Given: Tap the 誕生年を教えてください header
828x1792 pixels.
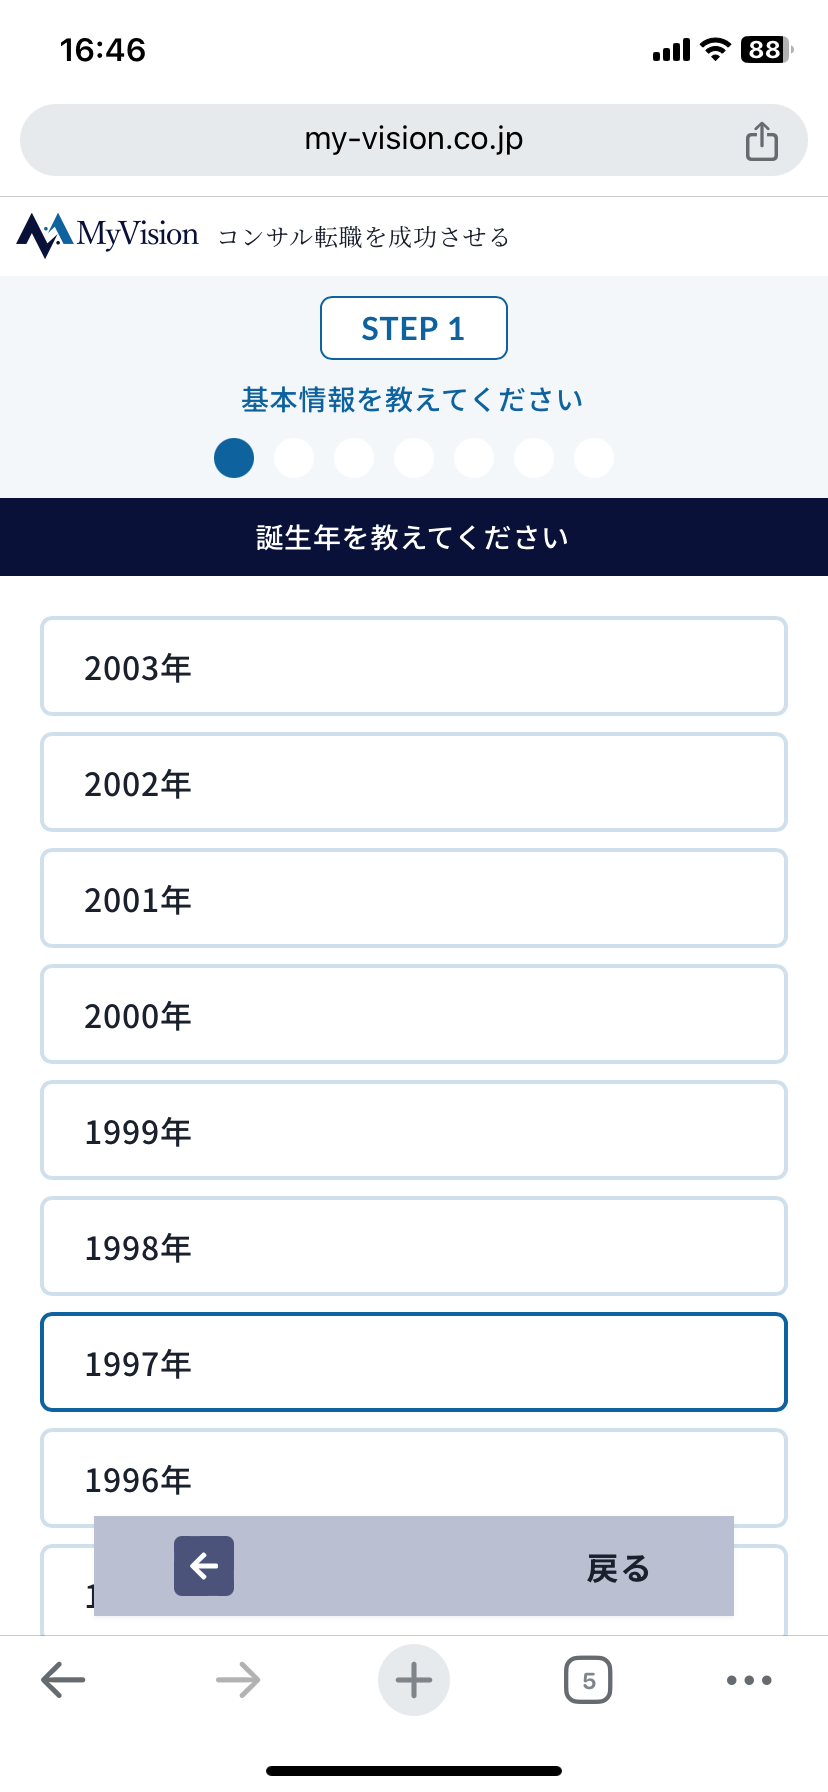Looking at the screenshot, I should (x=413, y=537).
